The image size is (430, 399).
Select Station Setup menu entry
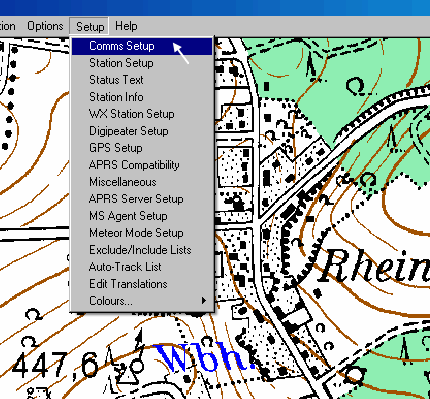(x=142, y=63)
